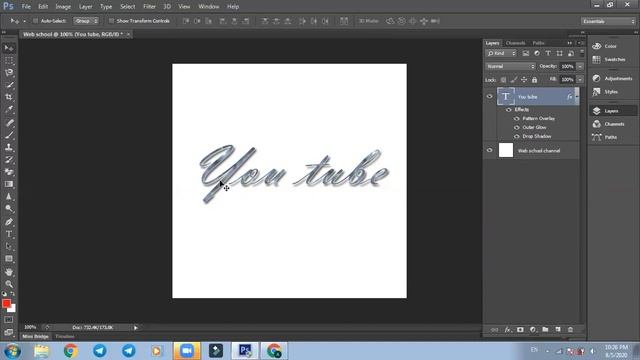640x360 pixels.
Task: Open Layers panel options menu
Action: click(581, 43)
